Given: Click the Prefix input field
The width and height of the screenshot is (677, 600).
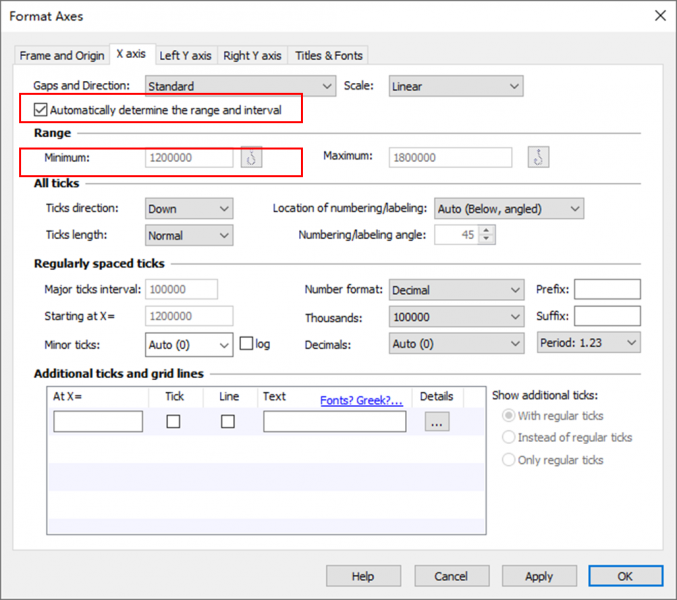Looking at the screenshot, I should tap(607, 289).
